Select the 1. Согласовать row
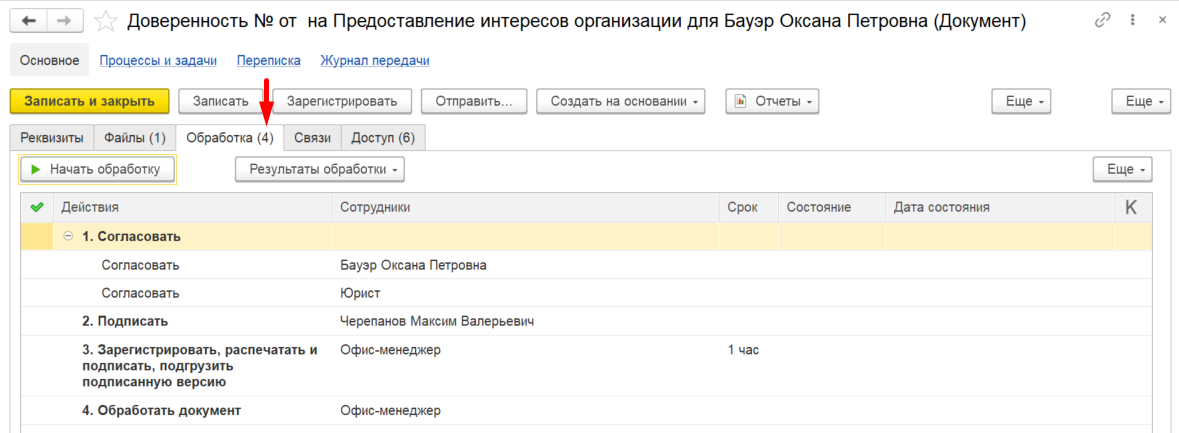 pos(586,236)
